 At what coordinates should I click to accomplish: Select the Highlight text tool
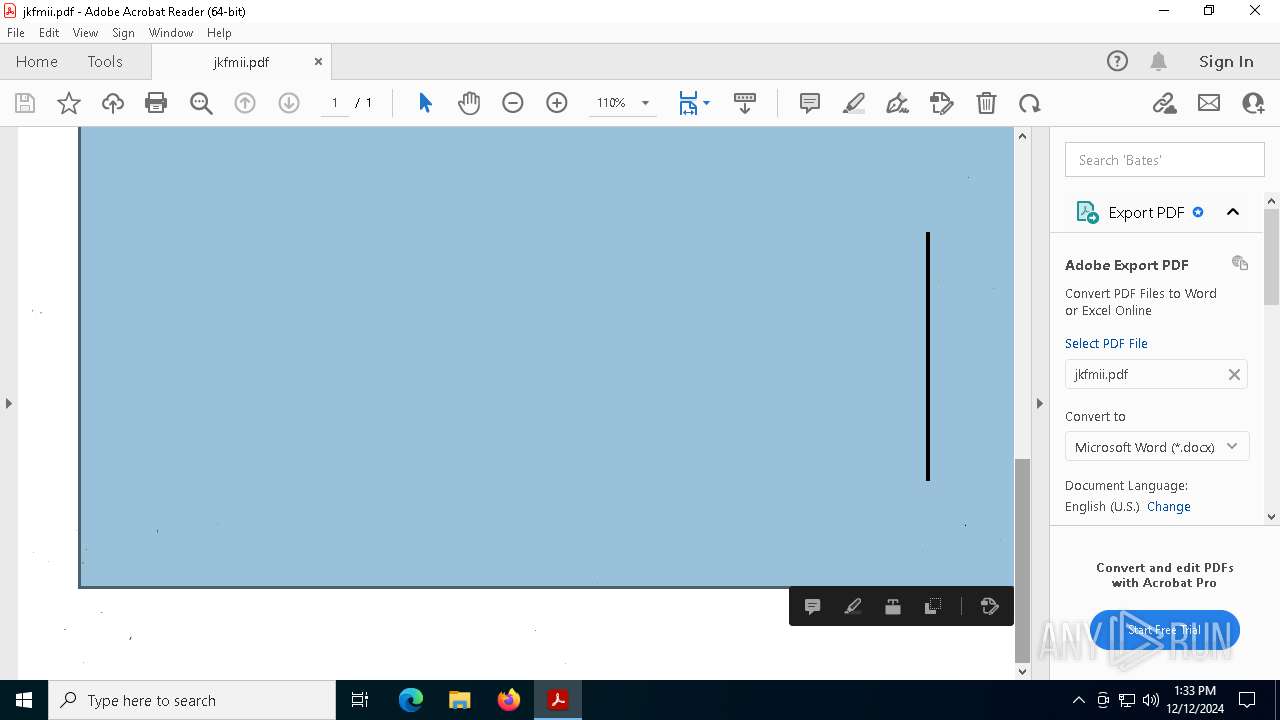pyautogui.click(x=854, y=103)
